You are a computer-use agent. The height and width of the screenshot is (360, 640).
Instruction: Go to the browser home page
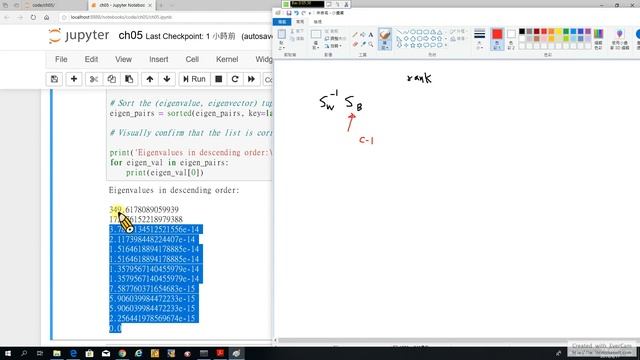pyautogui.click(x=47, y=17)
